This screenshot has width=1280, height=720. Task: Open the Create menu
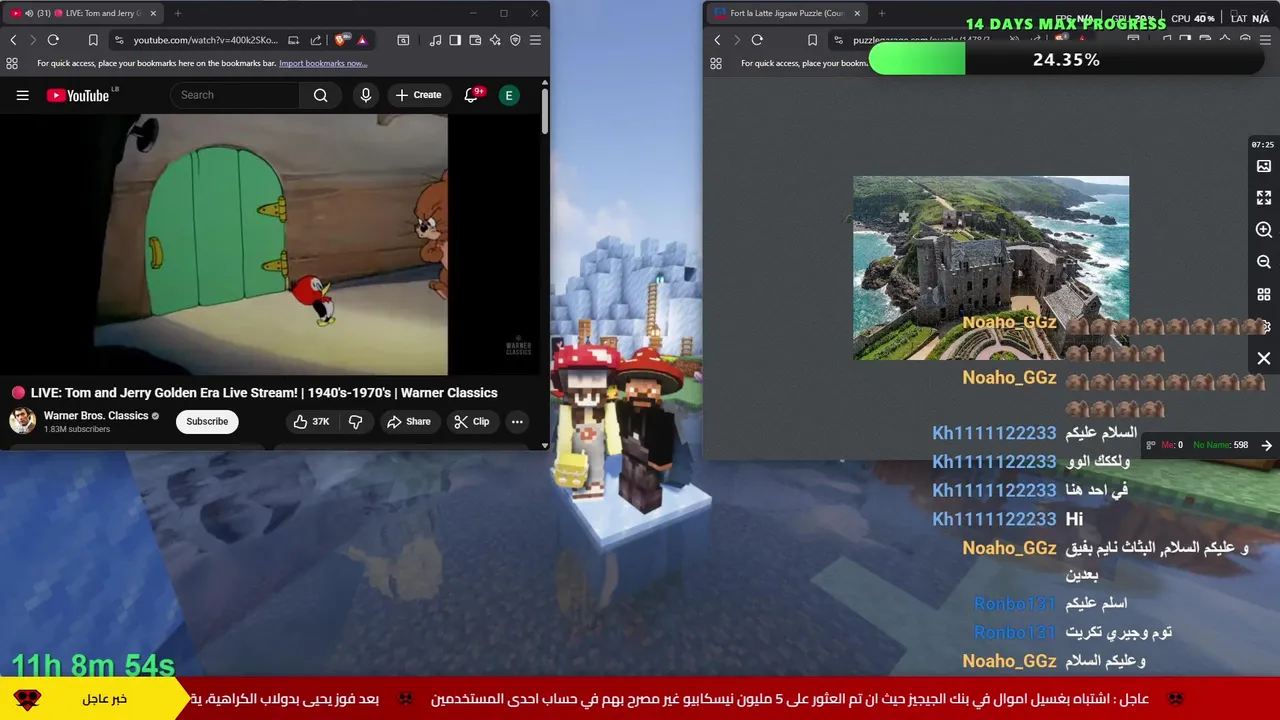tap(418, 95)
